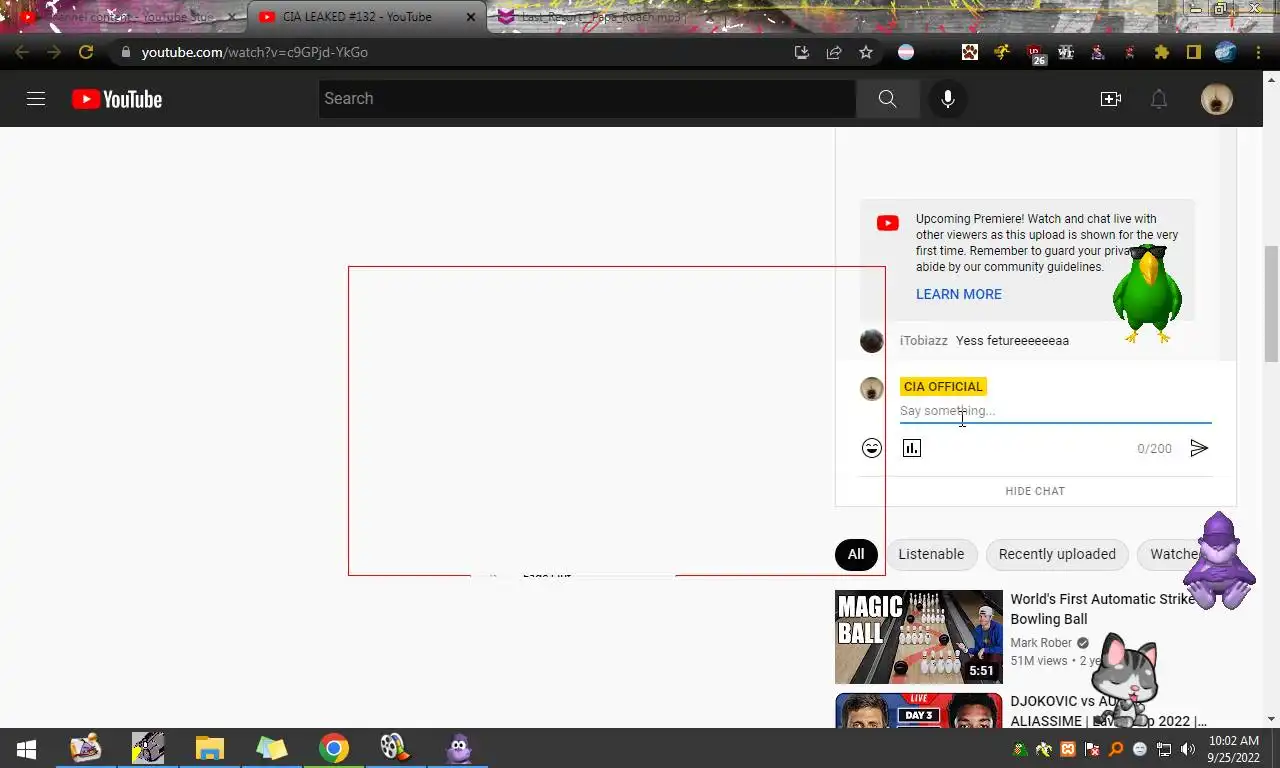Click the CIA OFFICIAL author badge
The image size is (1280, 768).
coord(943,387)
